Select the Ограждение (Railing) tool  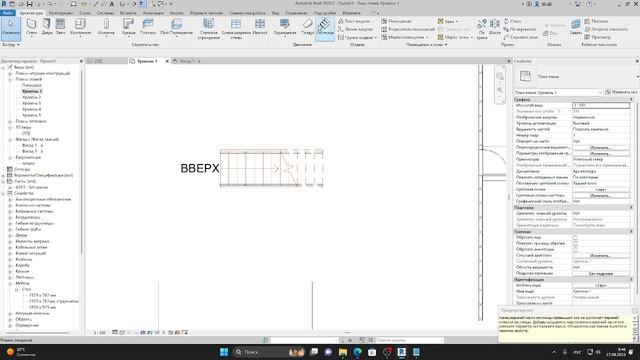284,27
